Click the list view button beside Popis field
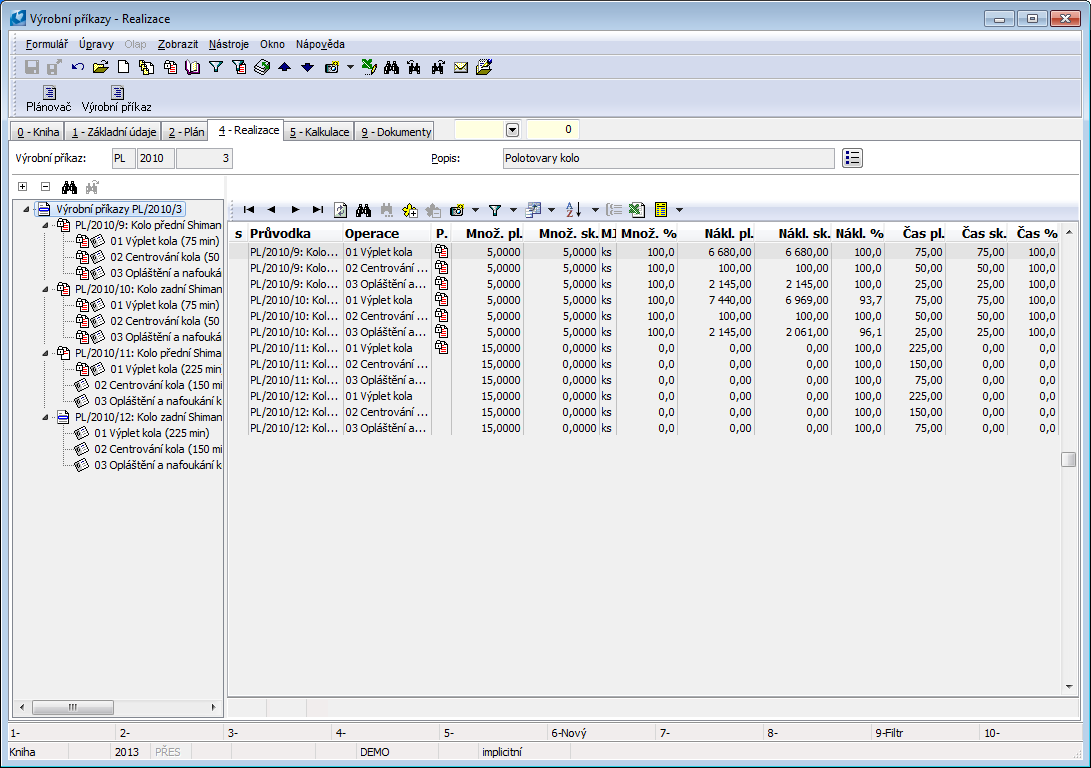The height and width of the screenshot is (768, 1091). point(852,158)
